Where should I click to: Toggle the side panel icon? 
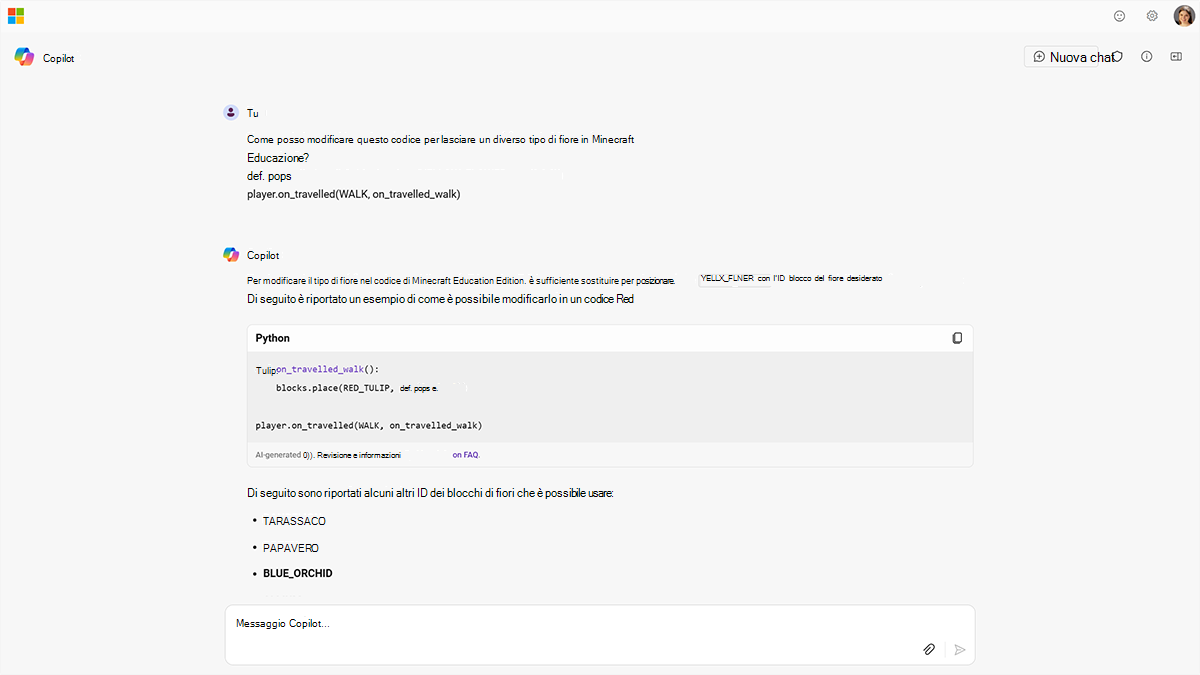1177,57
